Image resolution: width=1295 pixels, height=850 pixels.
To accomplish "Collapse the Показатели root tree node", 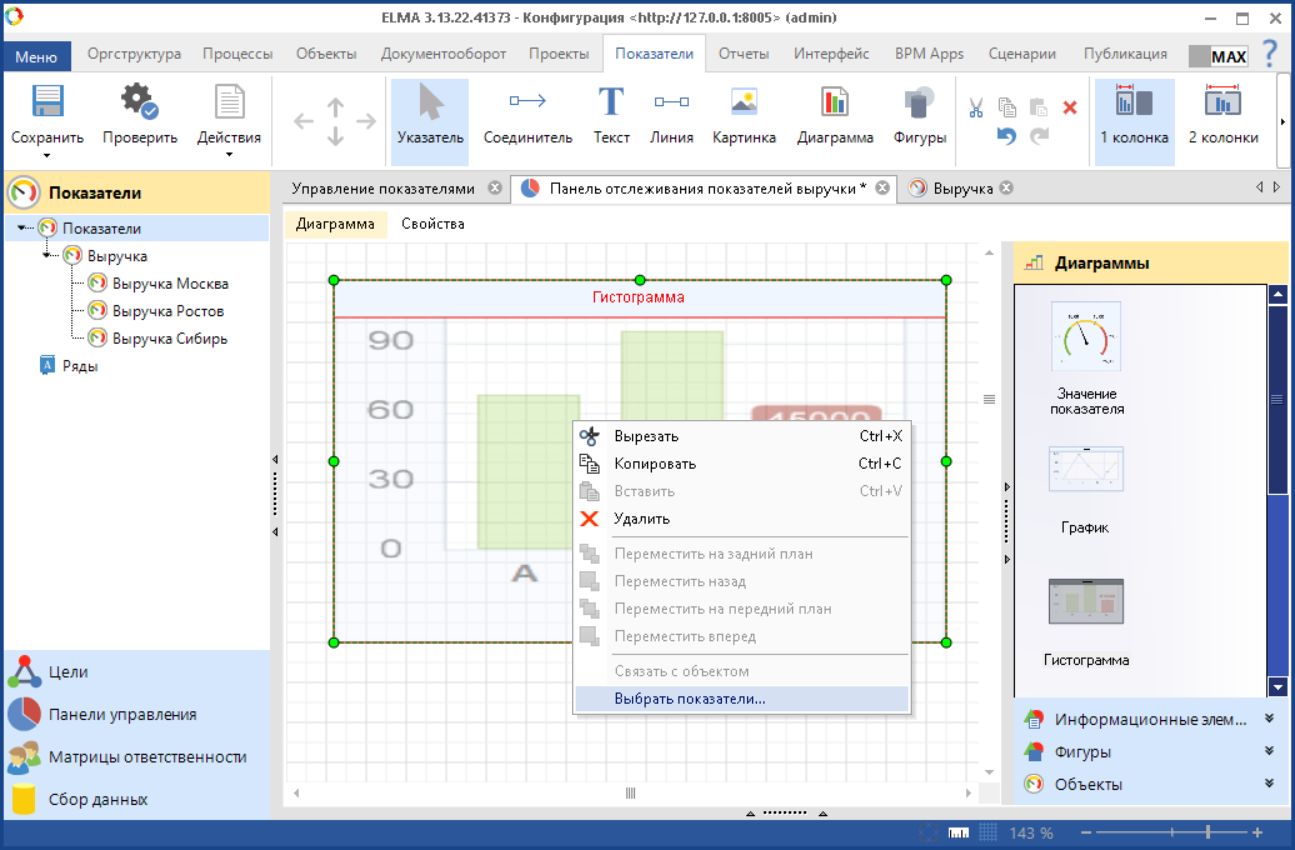I will coord(22,228).
